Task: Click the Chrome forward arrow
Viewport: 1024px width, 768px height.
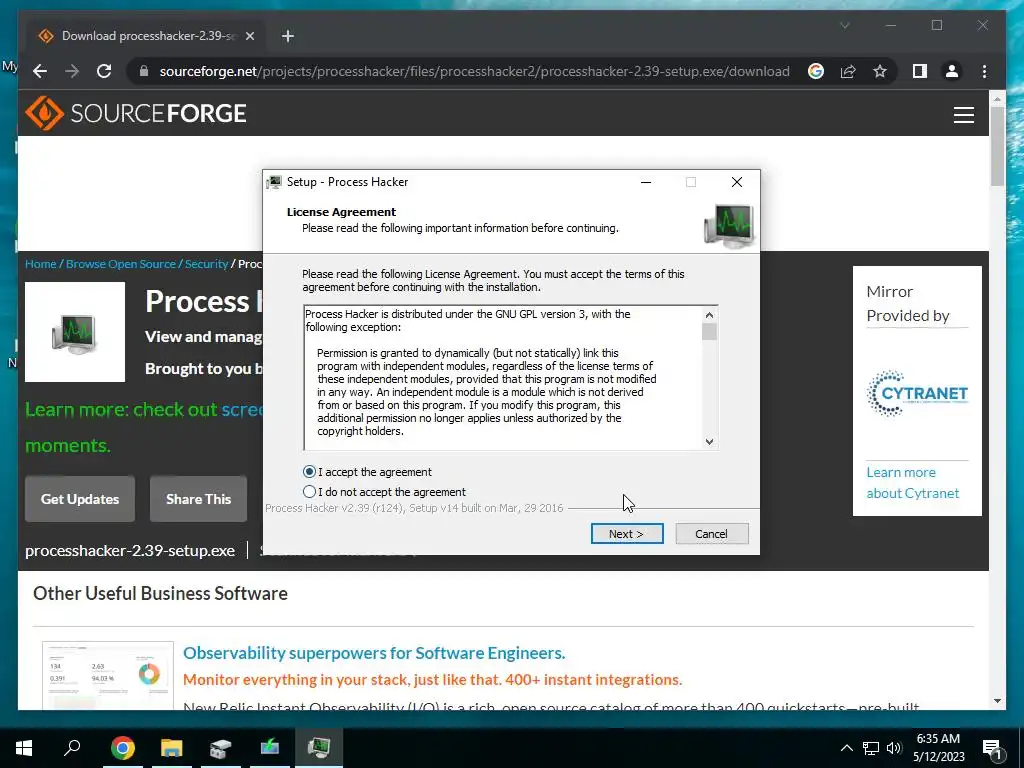Action: (x=72, y=71)
